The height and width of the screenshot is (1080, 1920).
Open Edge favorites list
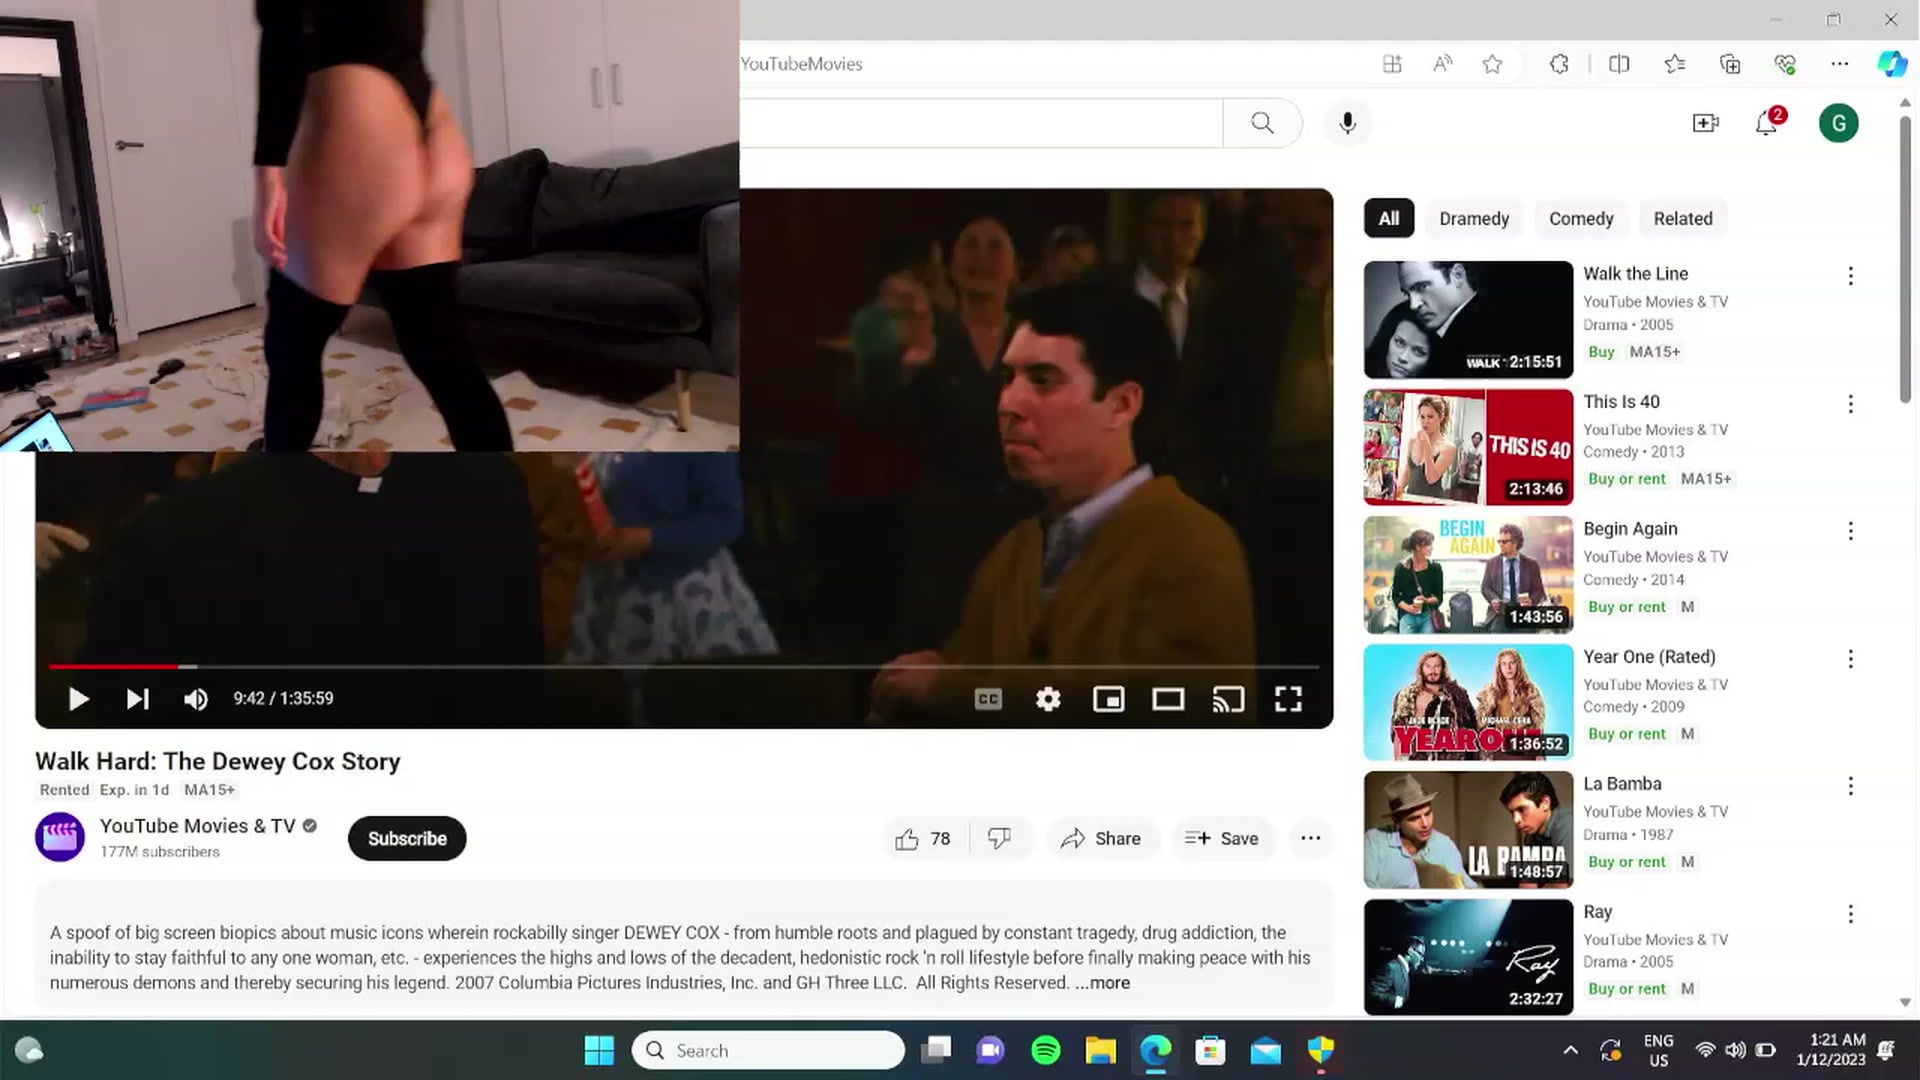1675,64
